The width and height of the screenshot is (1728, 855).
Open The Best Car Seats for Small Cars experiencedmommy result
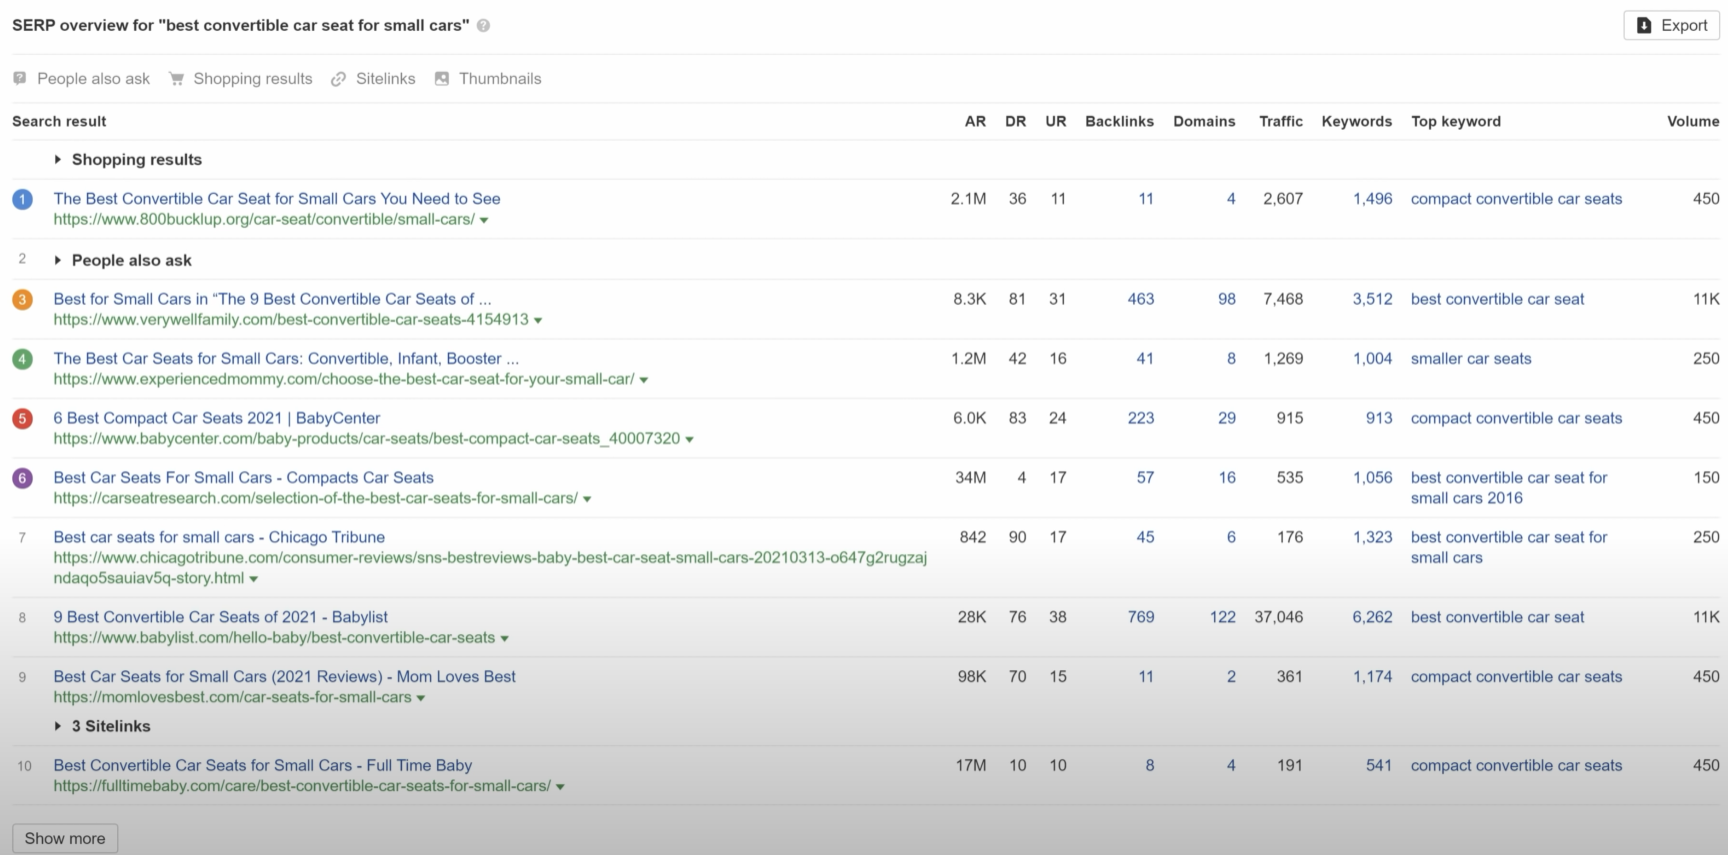[286, 359]
